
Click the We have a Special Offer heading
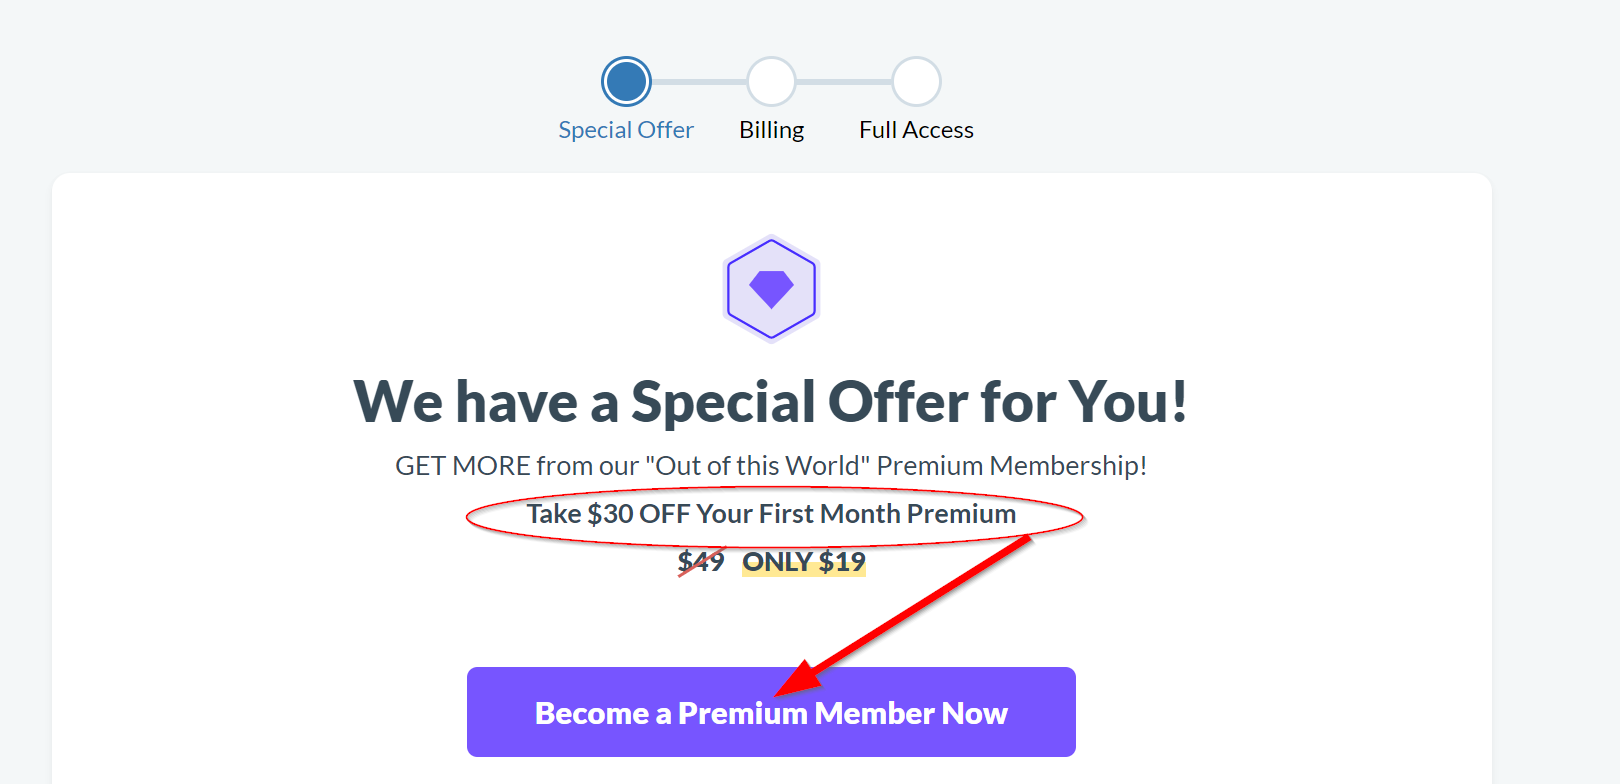771,402
